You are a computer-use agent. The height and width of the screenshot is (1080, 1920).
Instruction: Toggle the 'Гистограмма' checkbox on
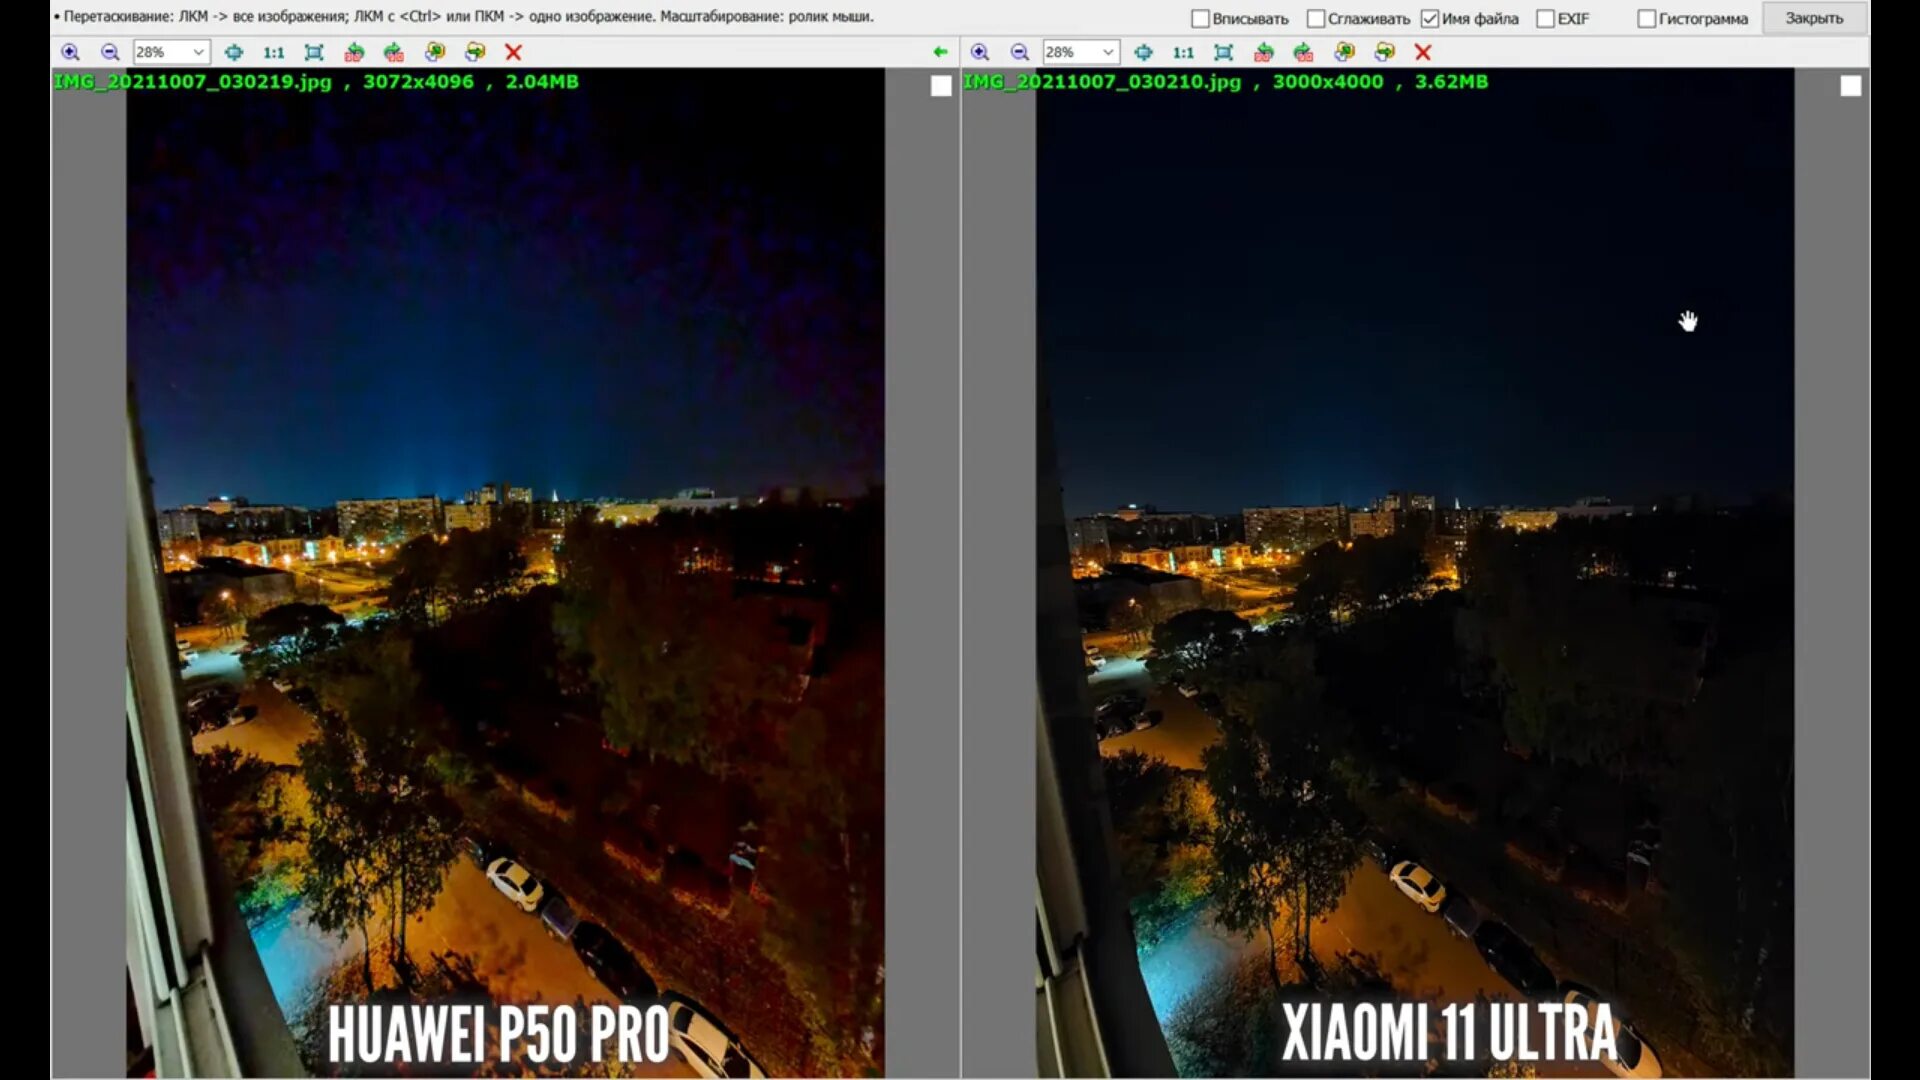point(1646,17)
